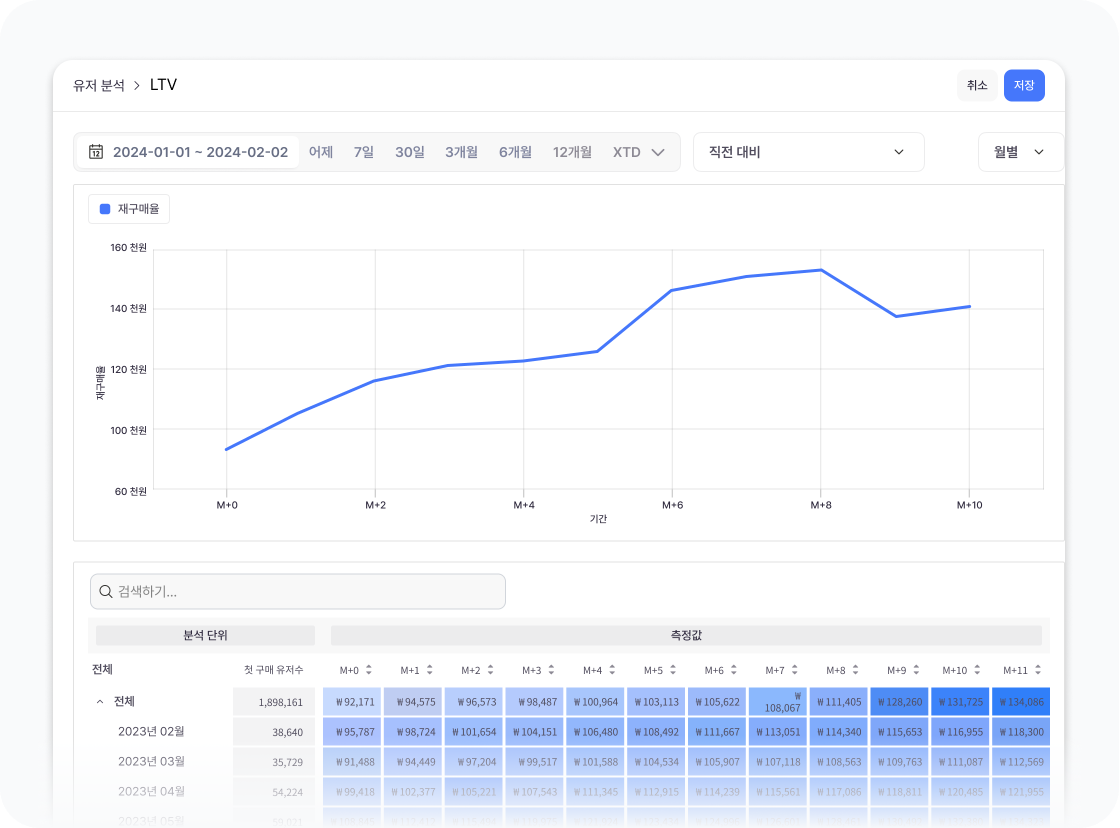Open the 월별 interval dropdown

tap(1020, 152)
